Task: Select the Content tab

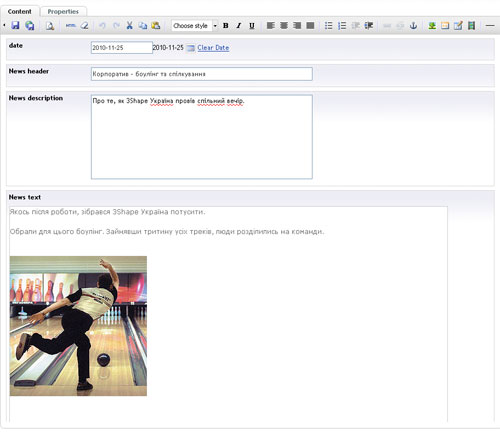Action: [x=20, y=12]
